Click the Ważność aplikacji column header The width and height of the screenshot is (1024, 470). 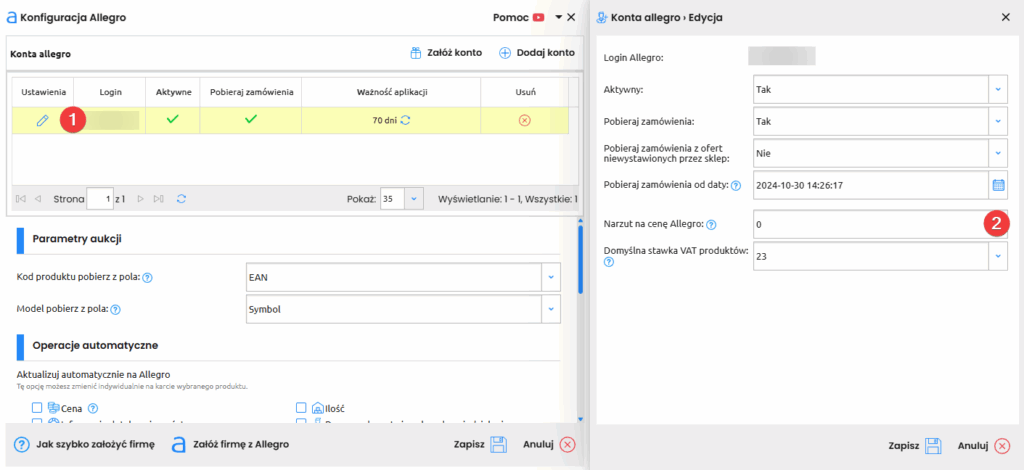click(x=391, y=92)
